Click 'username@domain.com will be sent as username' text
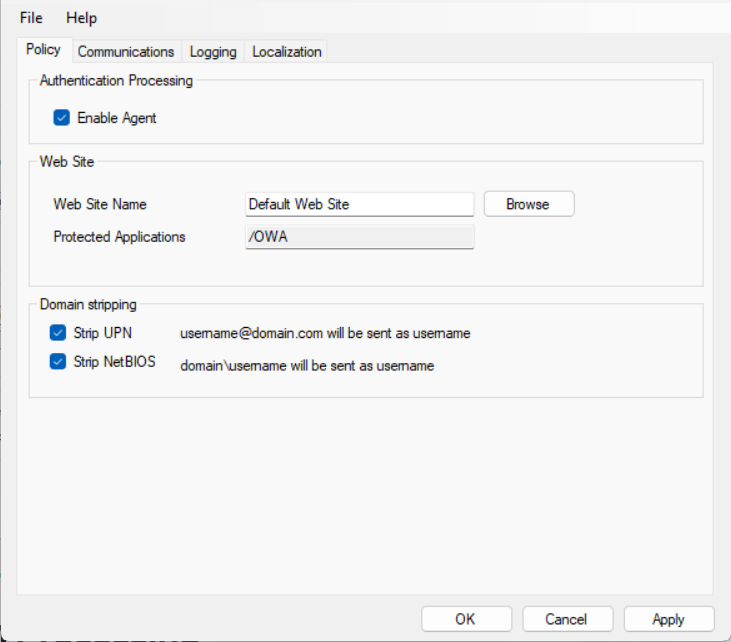This screenshot has height=642, width=731. click(x=325, y=333)
